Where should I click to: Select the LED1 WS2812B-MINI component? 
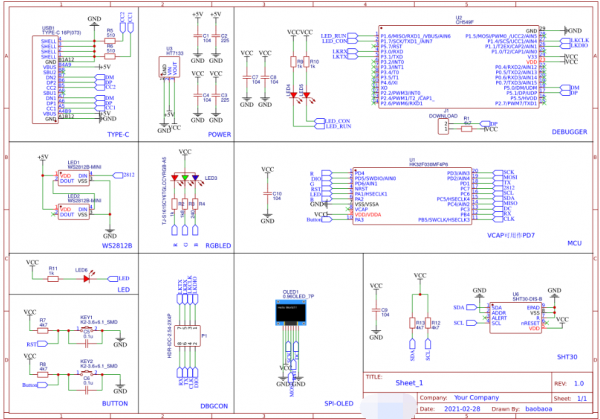coord(74,177)
